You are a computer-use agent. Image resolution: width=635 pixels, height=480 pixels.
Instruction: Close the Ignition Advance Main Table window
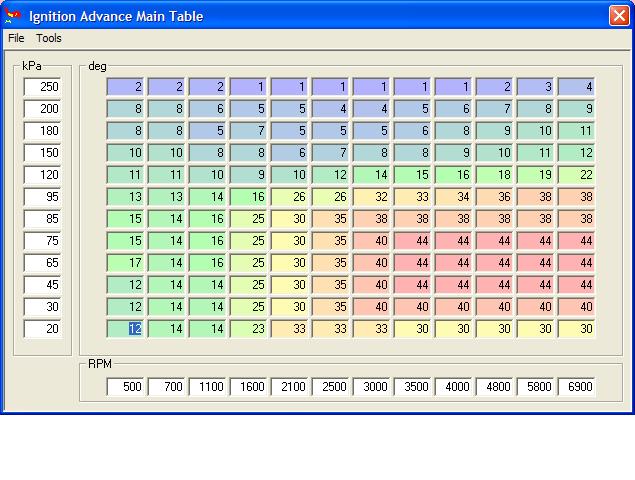[x=619, y=15]
